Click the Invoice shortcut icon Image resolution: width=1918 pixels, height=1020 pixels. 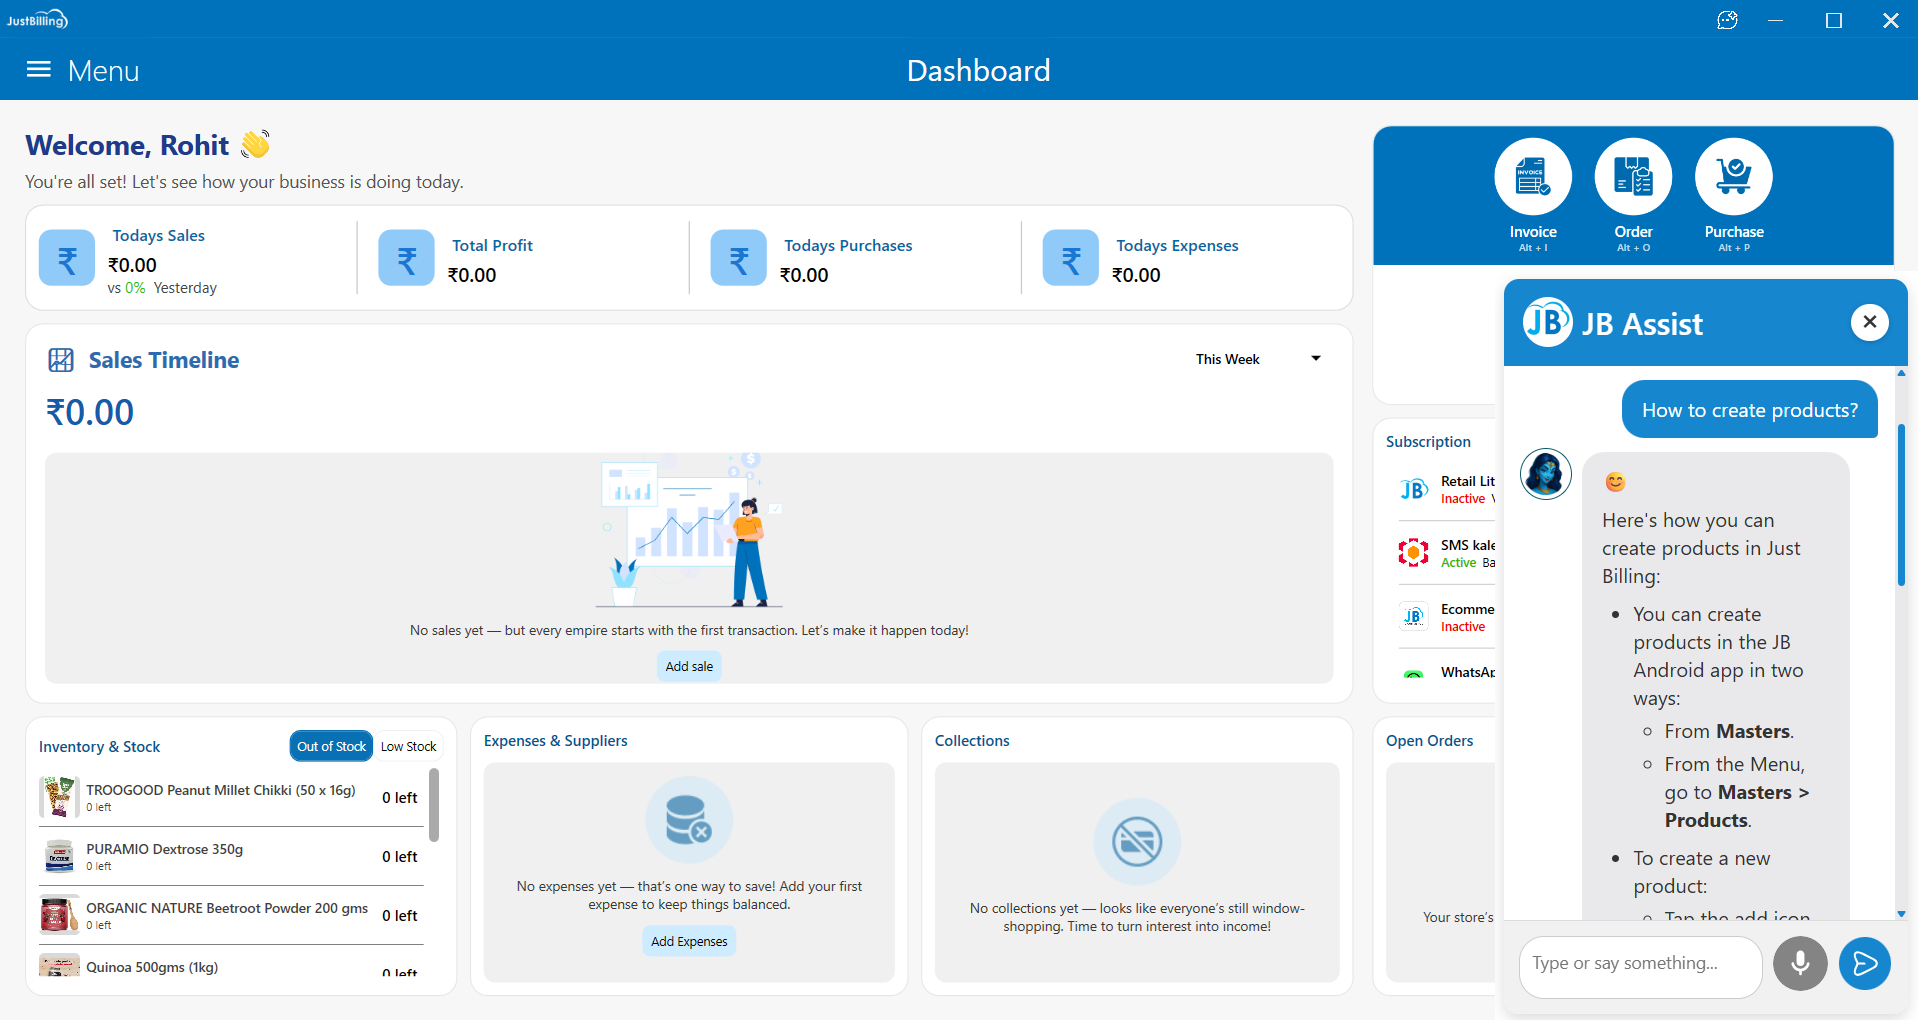click(1532, 177)
